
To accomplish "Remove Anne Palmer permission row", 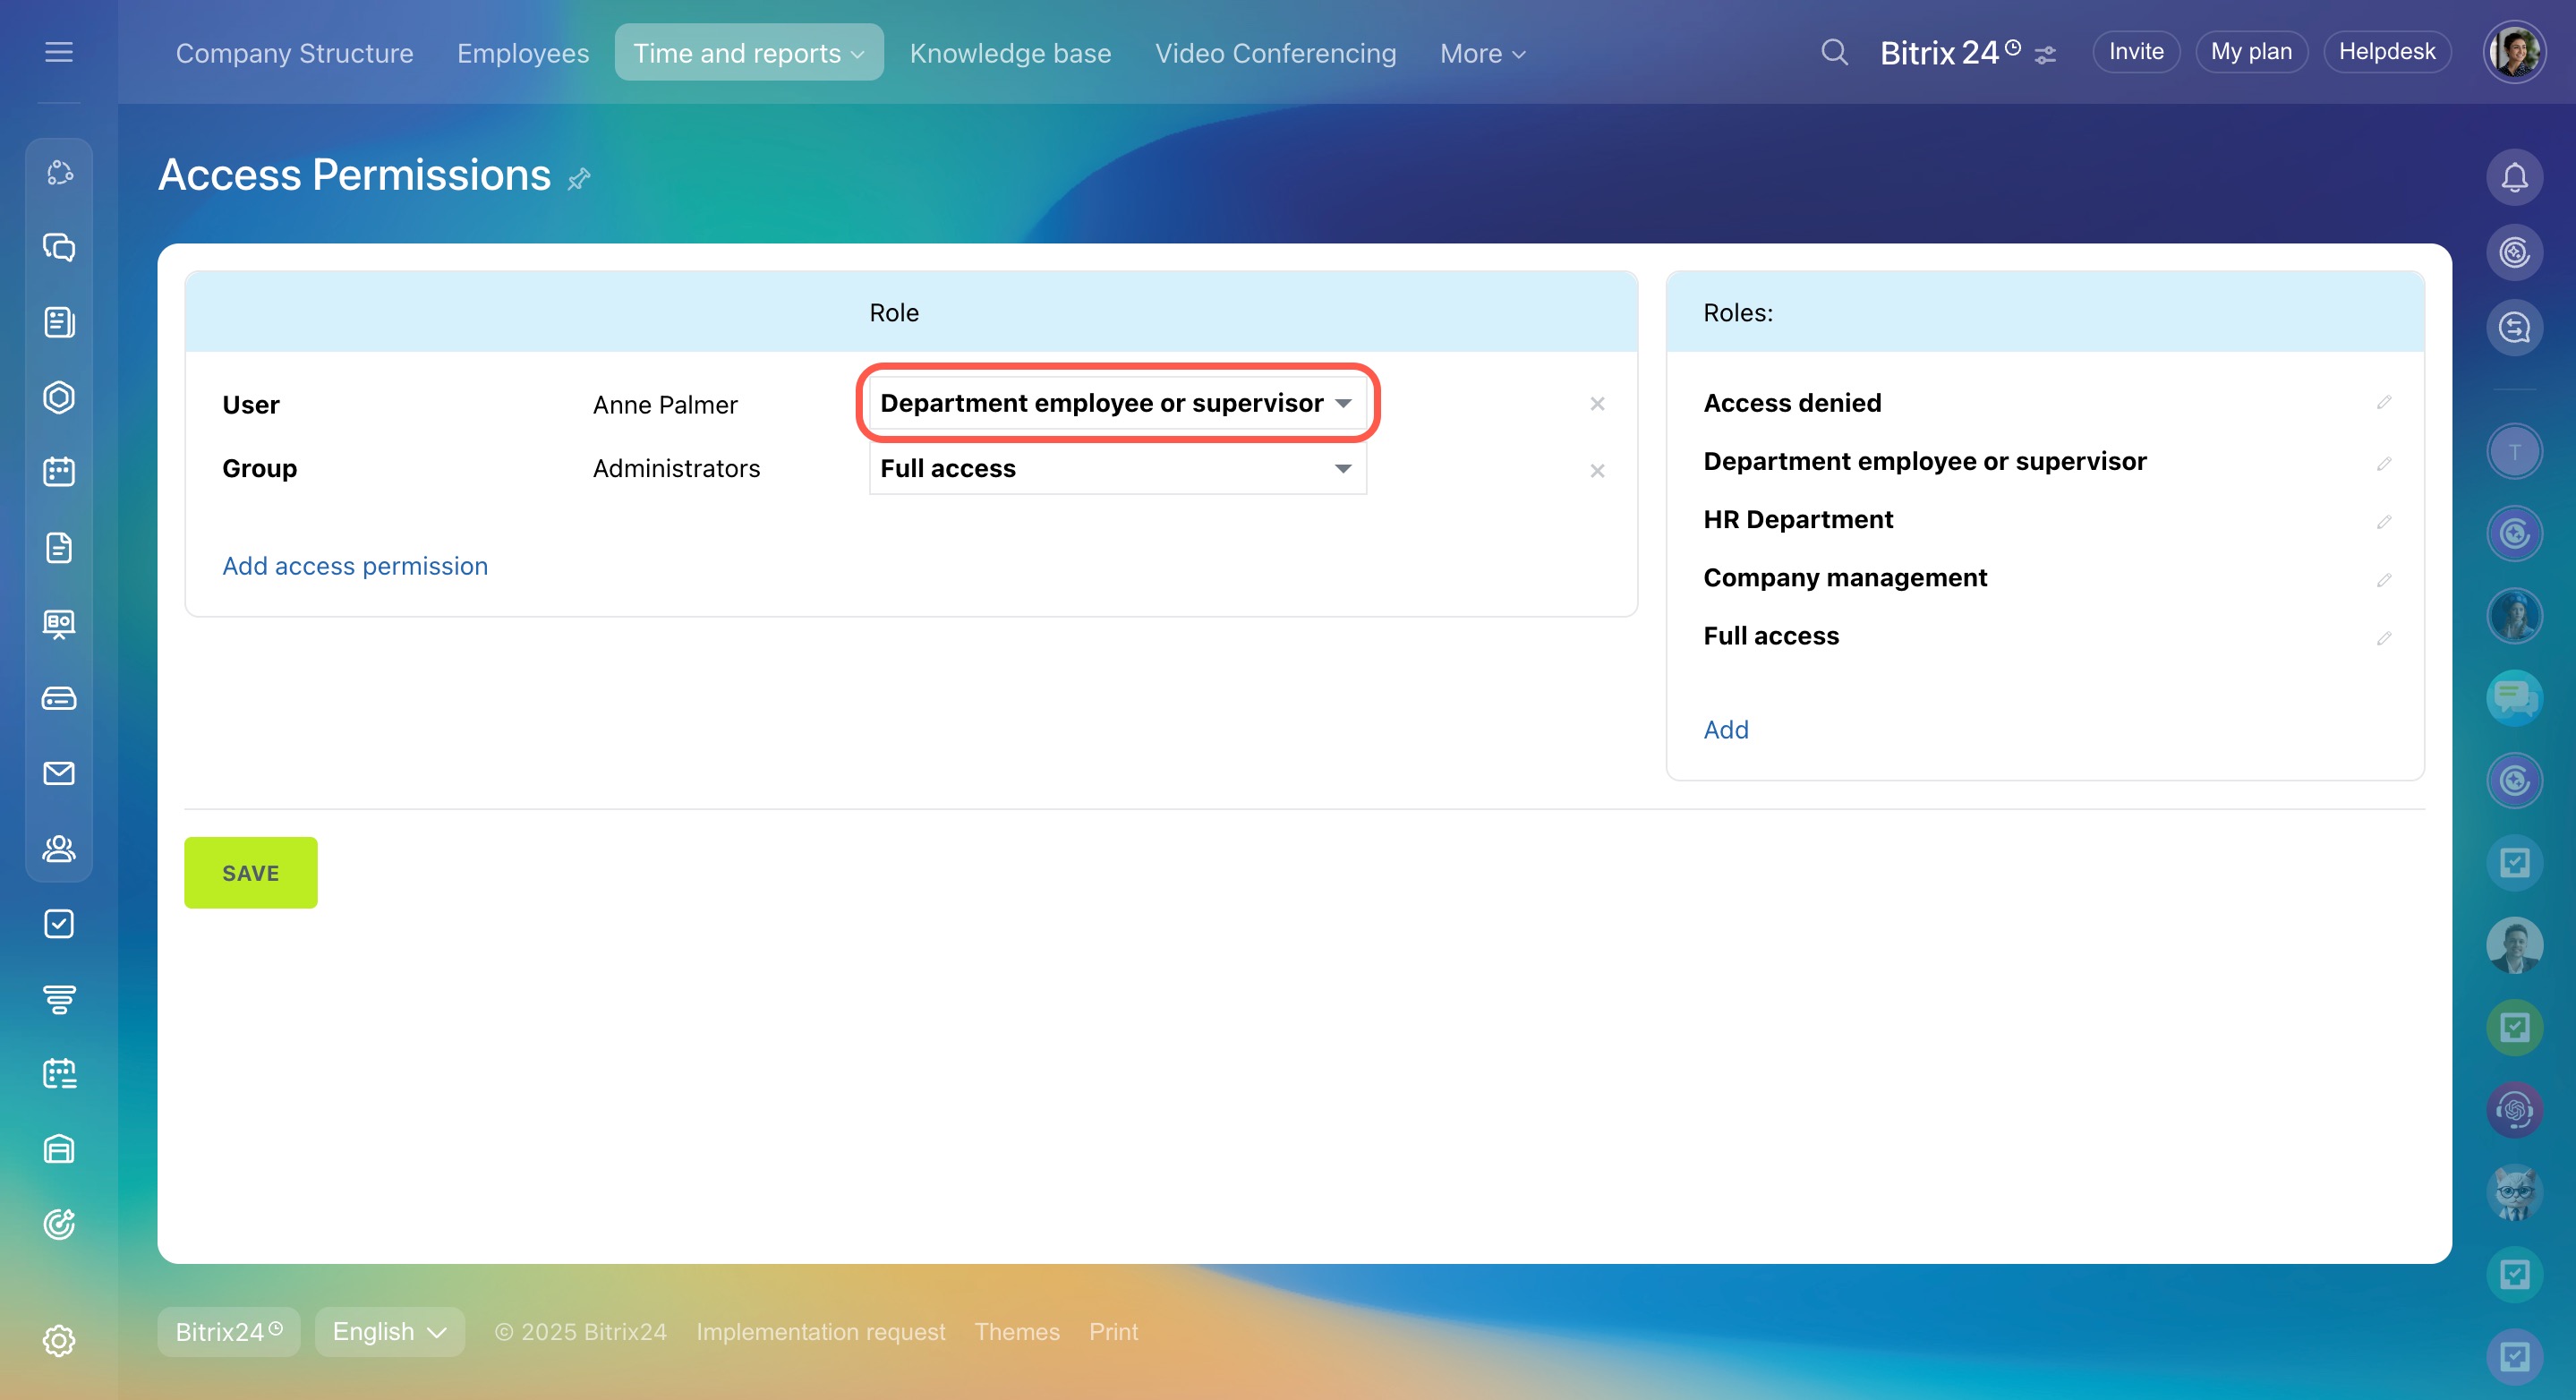I will [1597, 404].
